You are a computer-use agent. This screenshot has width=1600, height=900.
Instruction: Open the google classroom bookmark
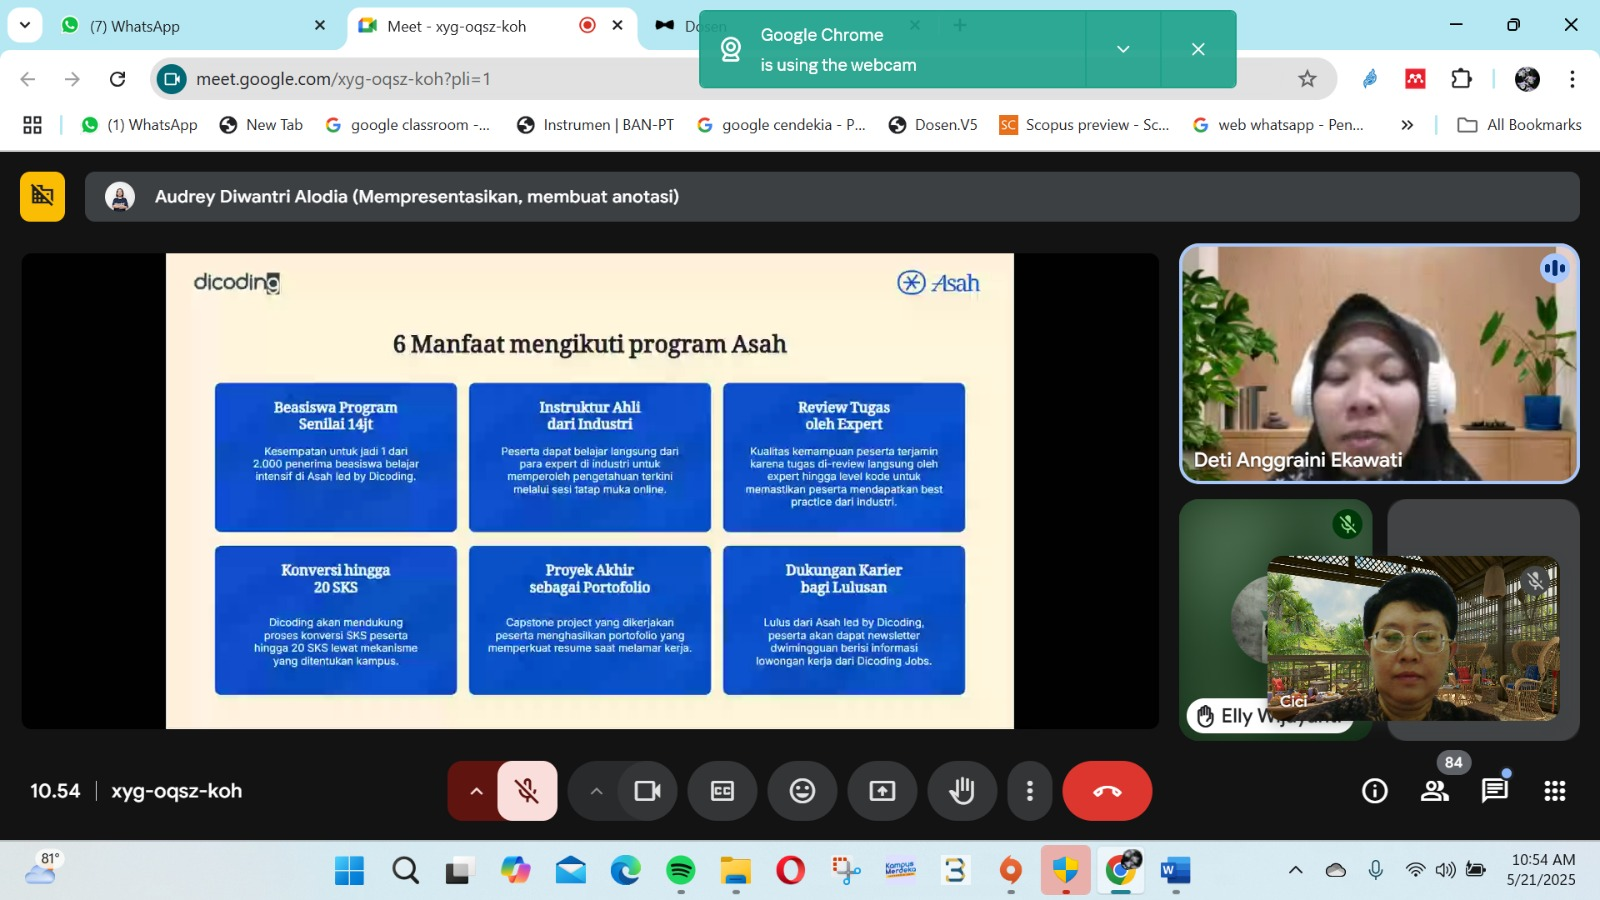pos(408,125)
